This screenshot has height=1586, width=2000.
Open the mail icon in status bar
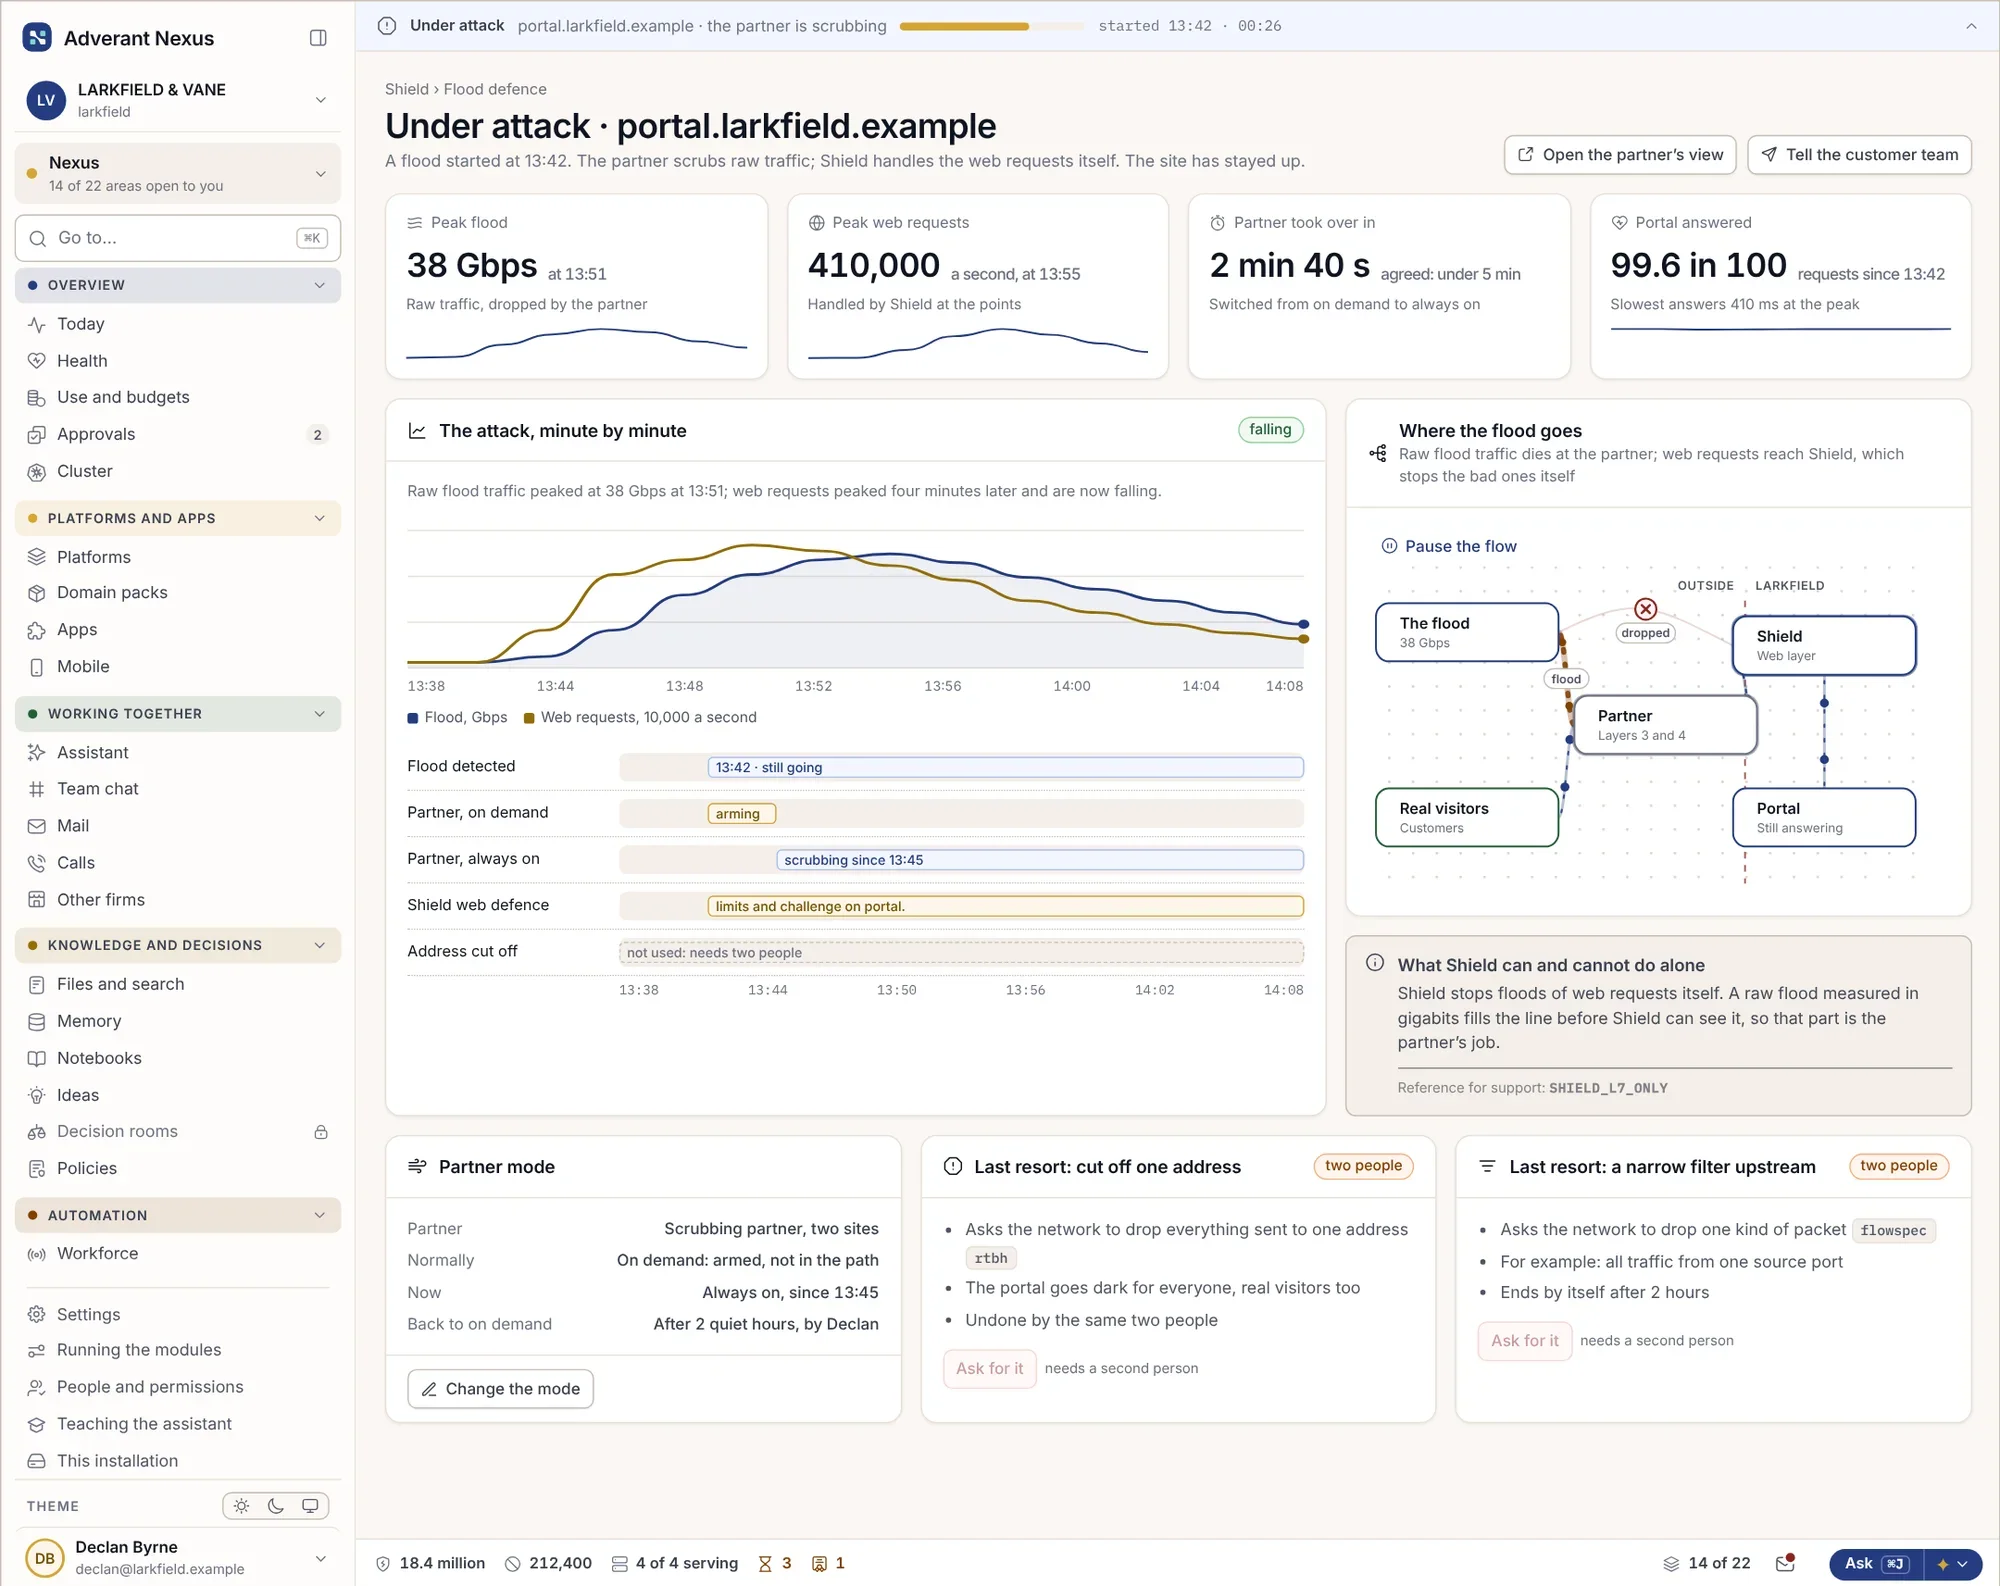coord(1785,1563)
